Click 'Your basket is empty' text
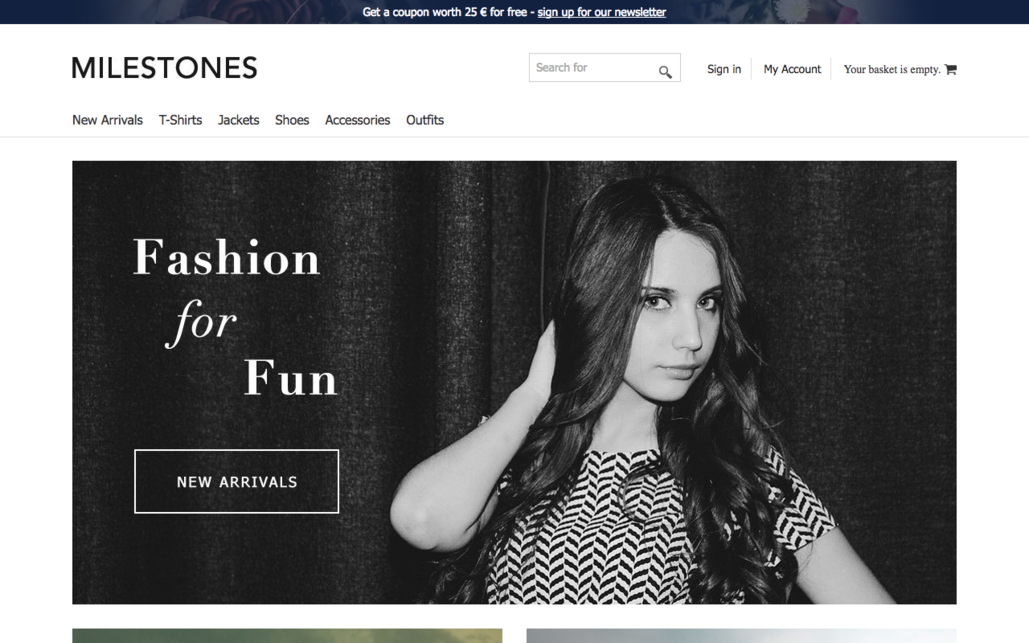Screen dimensions: 1029x643 [891, 69]
